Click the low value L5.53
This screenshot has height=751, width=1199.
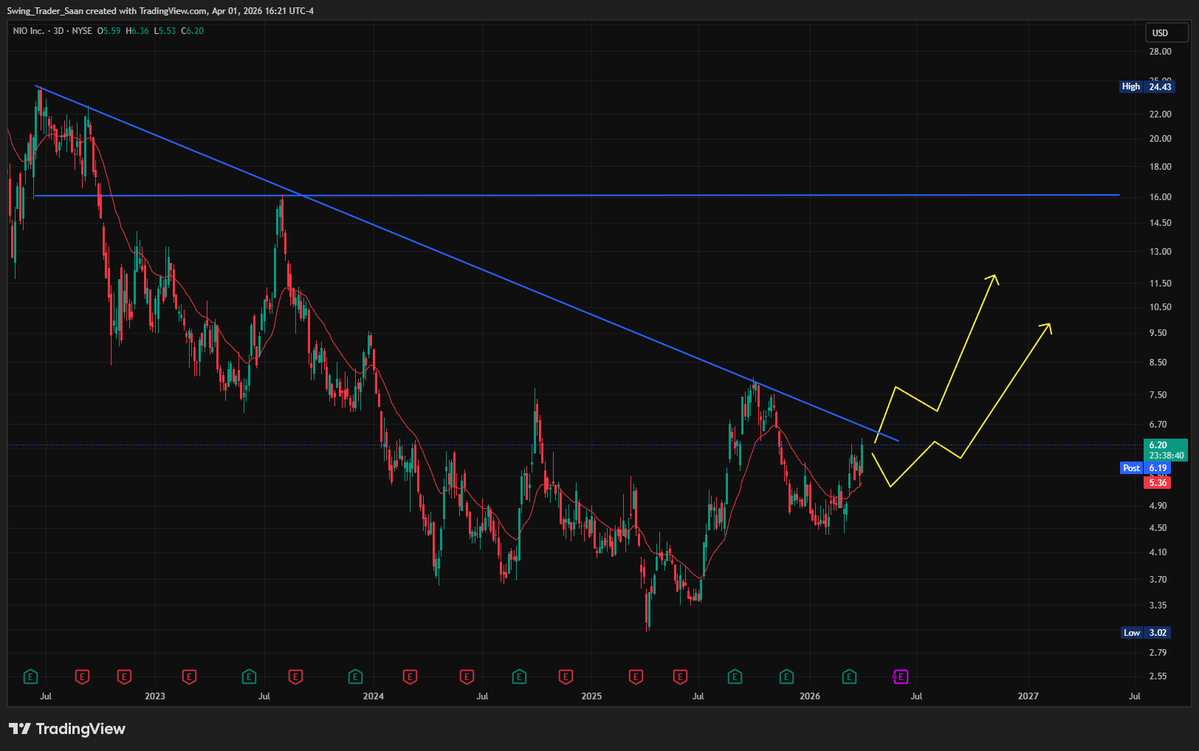[x=164, y=31]
